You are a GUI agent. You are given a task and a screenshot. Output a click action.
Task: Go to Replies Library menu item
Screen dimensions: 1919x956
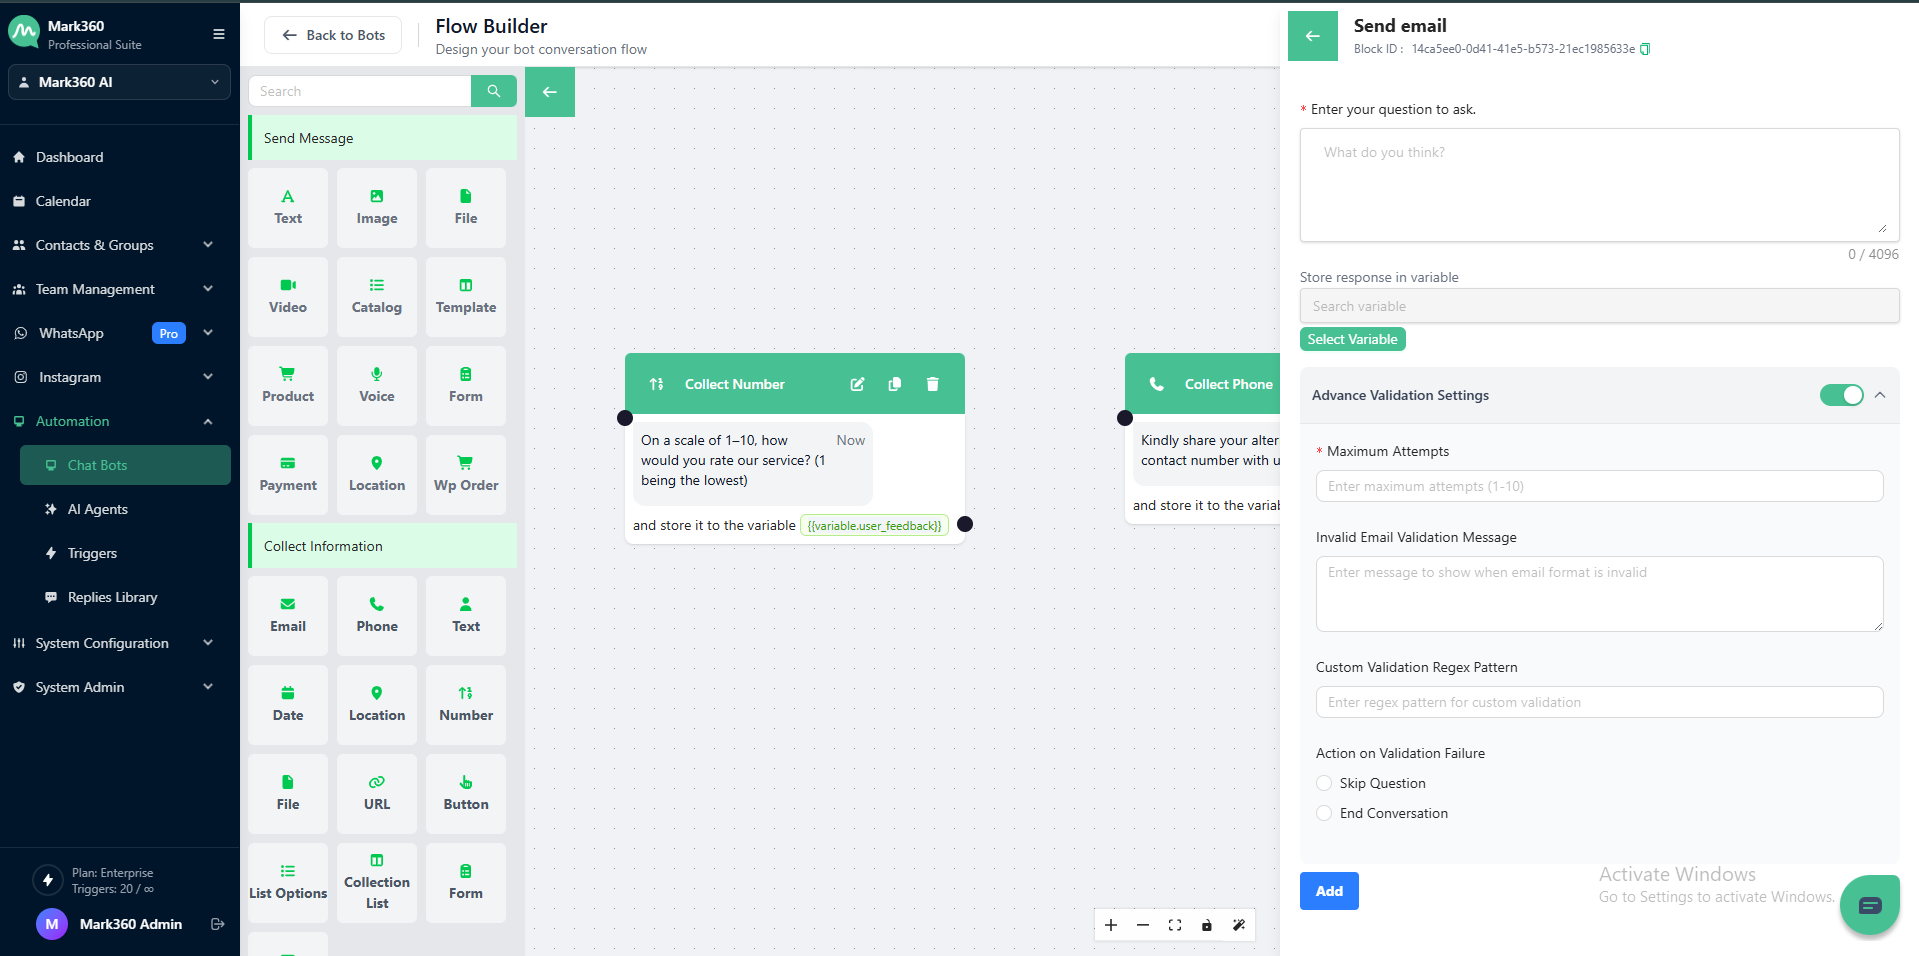click(x=112, y=597)
